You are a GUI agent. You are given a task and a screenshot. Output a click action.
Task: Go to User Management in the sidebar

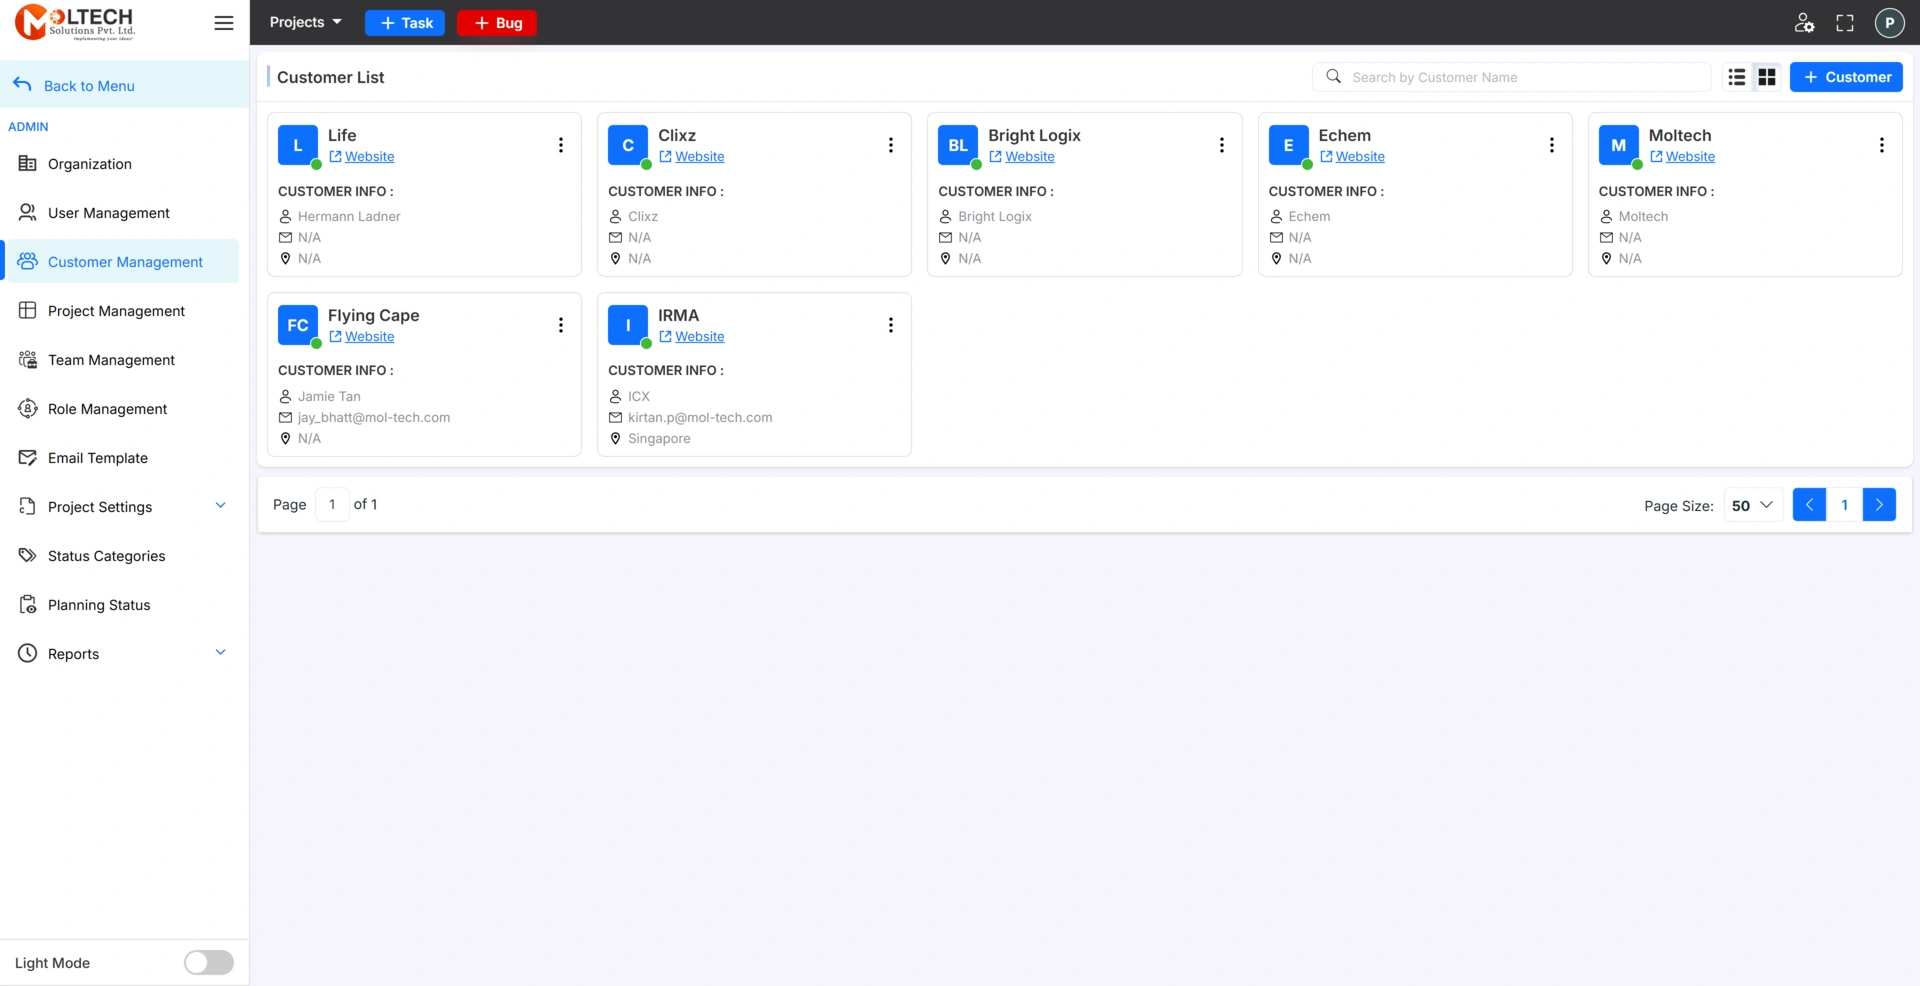coord(109,213)
